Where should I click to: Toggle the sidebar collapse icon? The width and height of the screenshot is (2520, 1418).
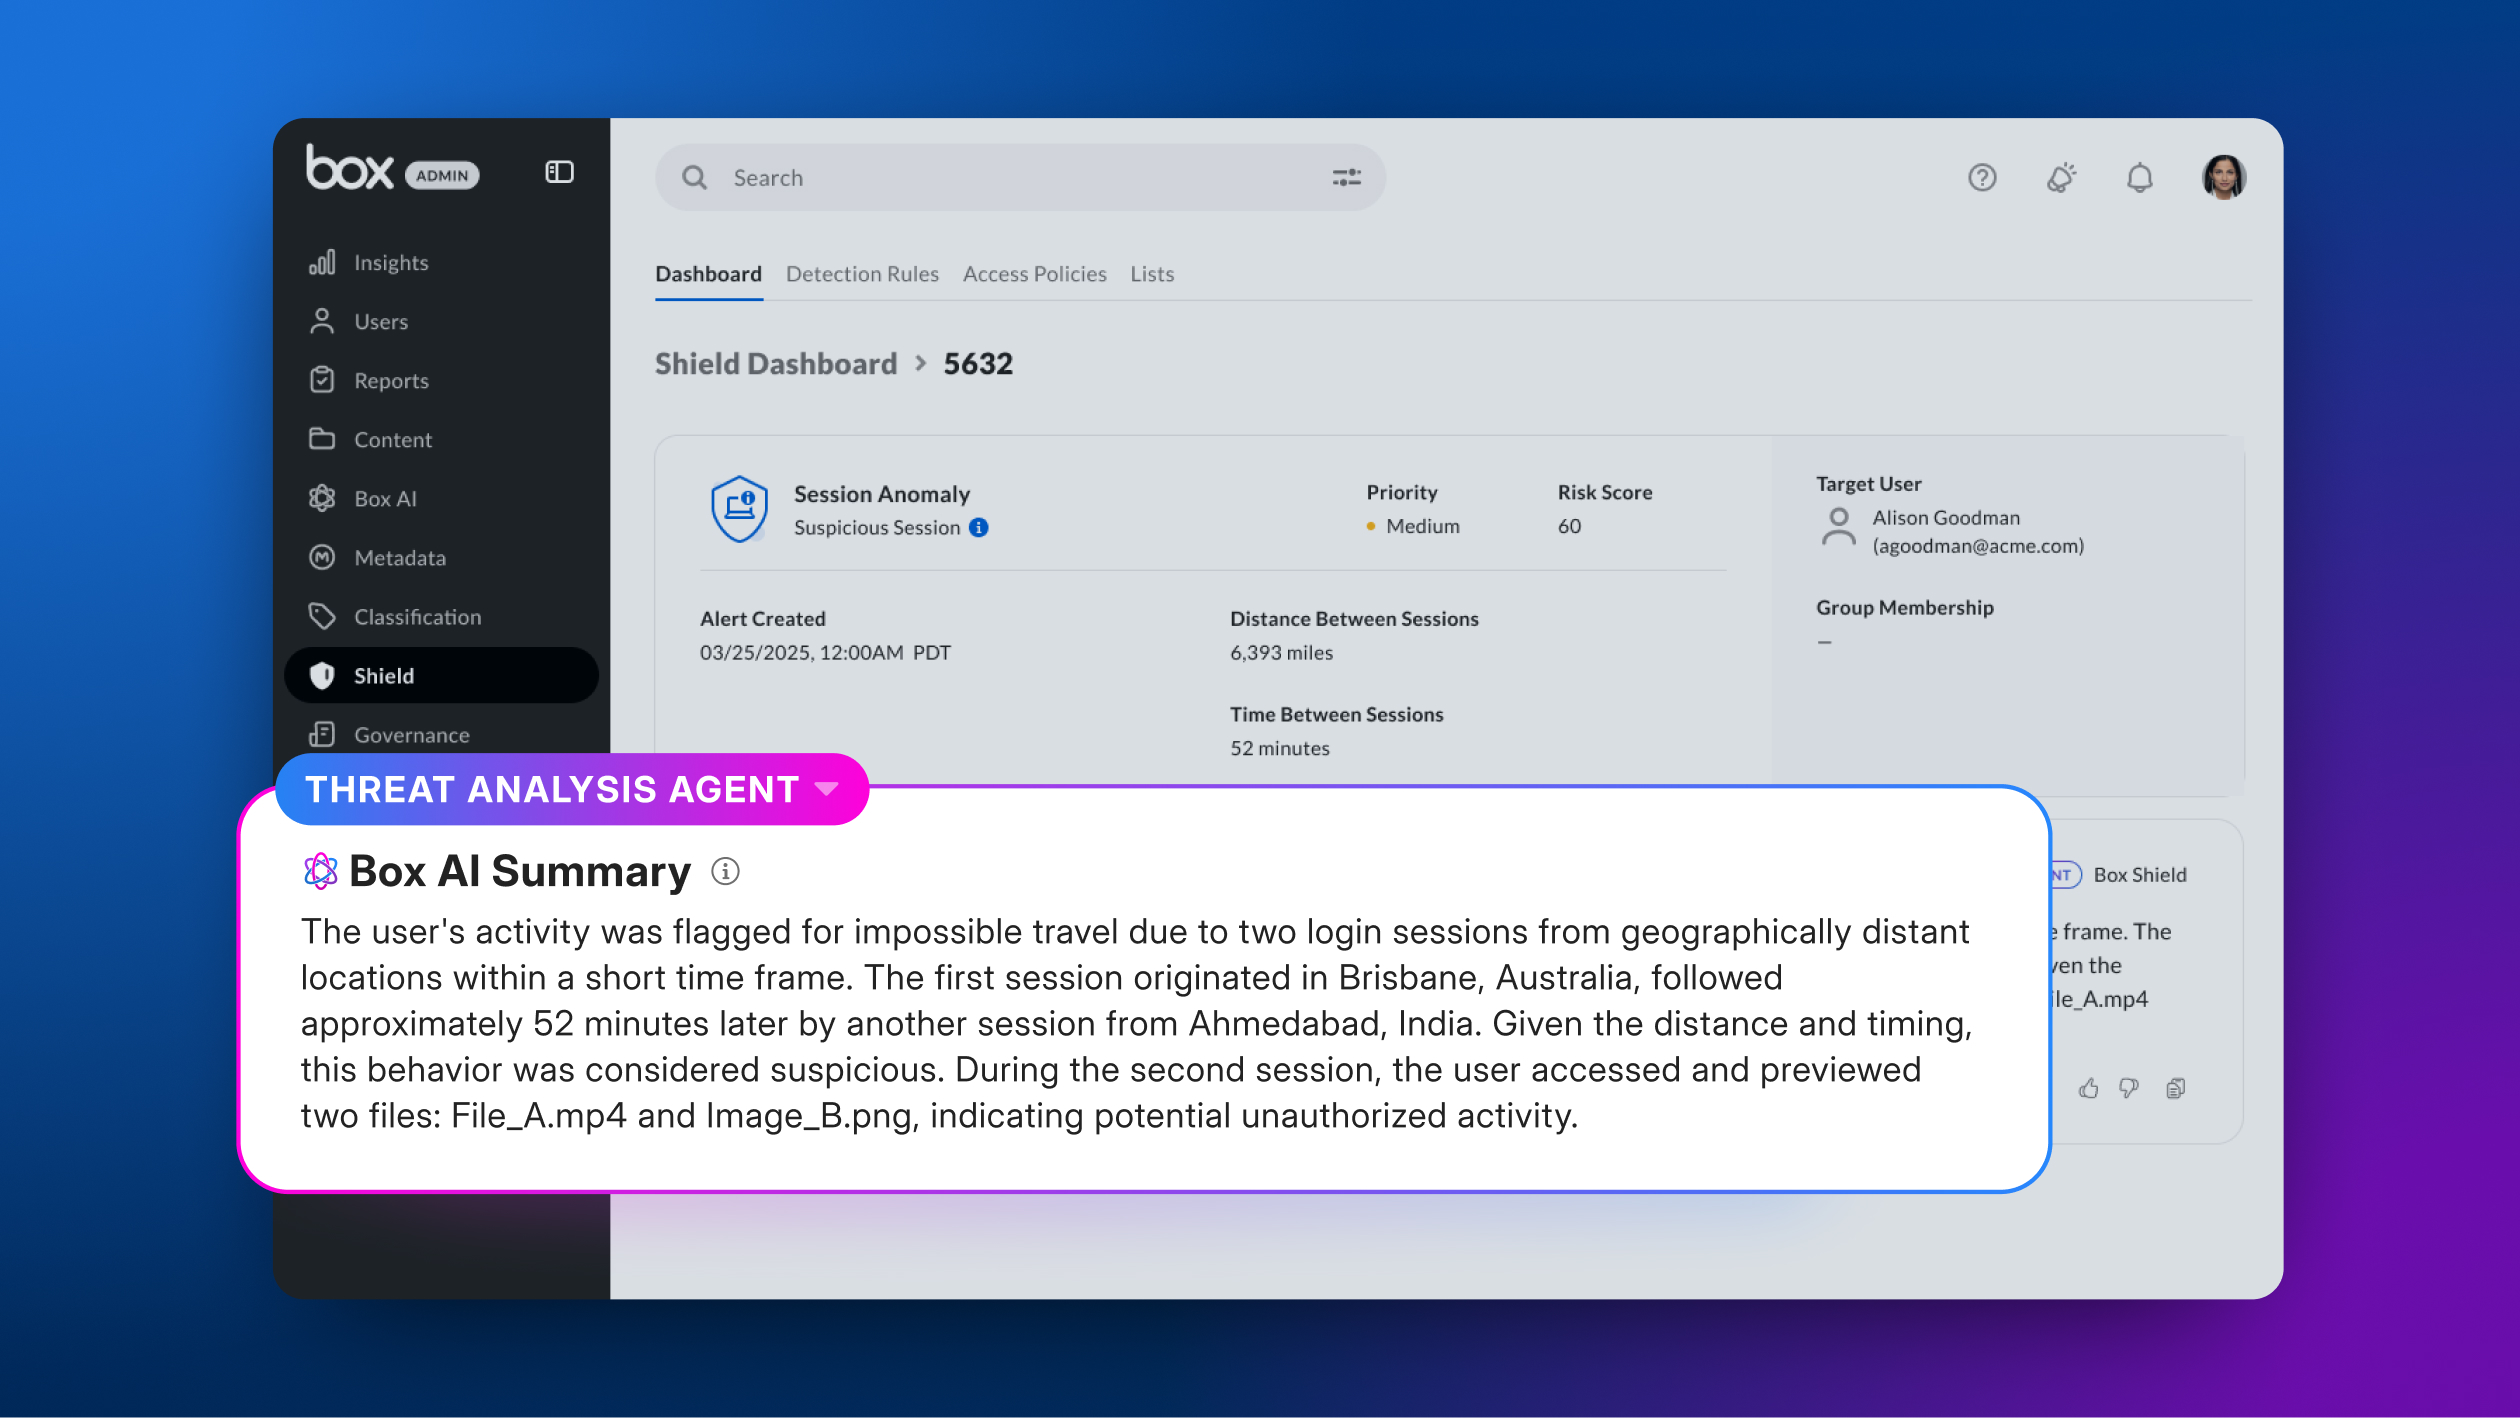(559, 172)
